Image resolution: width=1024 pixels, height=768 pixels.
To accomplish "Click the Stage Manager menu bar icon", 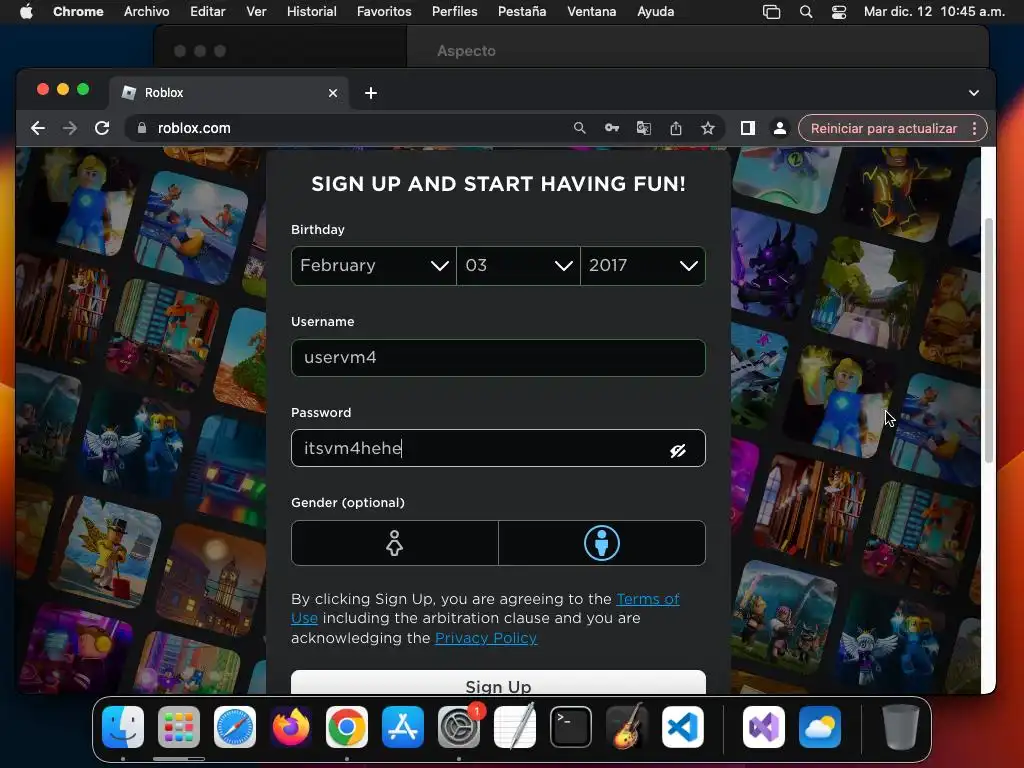I will 772,12.
